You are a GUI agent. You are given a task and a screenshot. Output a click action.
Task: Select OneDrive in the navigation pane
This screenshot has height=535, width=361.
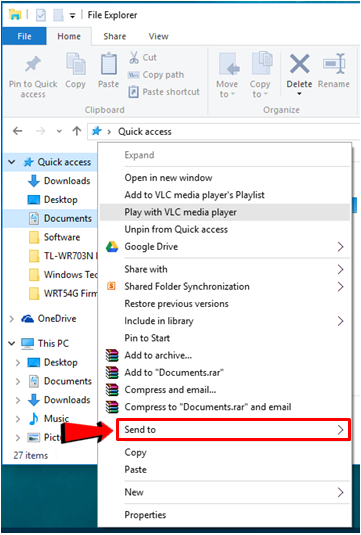pyautogui.click(x=57, y=318)
